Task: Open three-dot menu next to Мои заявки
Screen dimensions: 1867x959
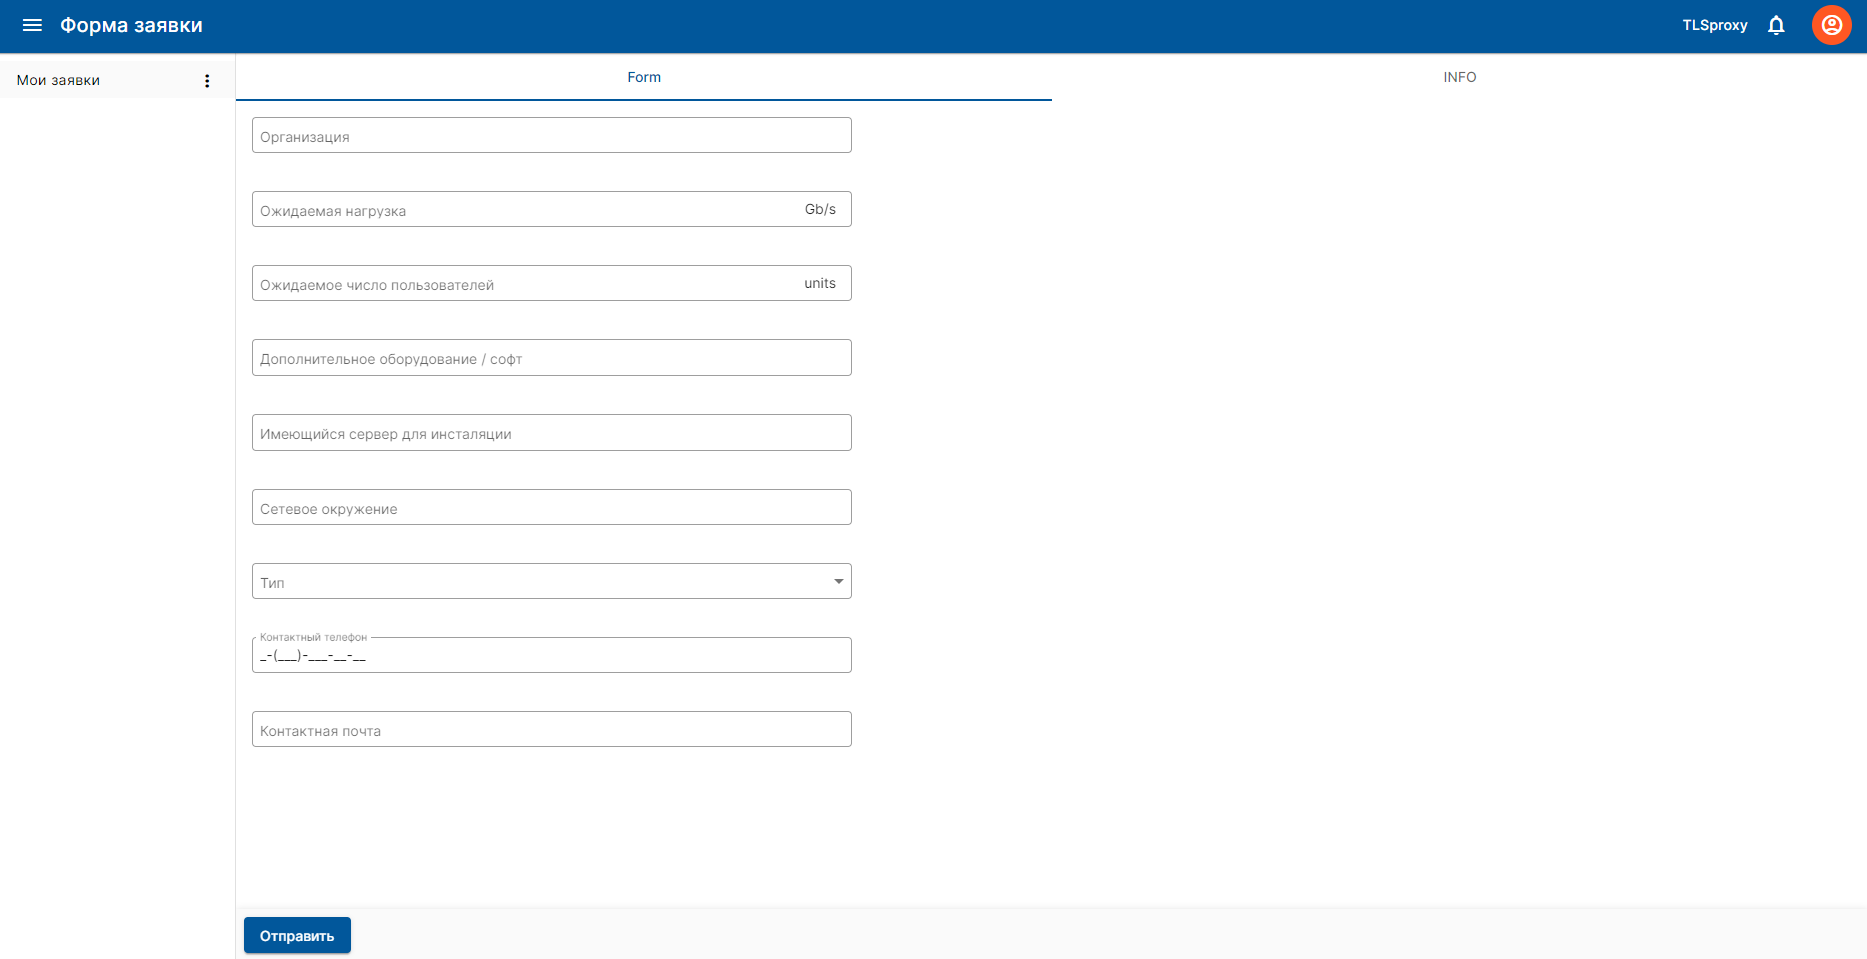Action: pyautogui.click(x=207, y=81)
